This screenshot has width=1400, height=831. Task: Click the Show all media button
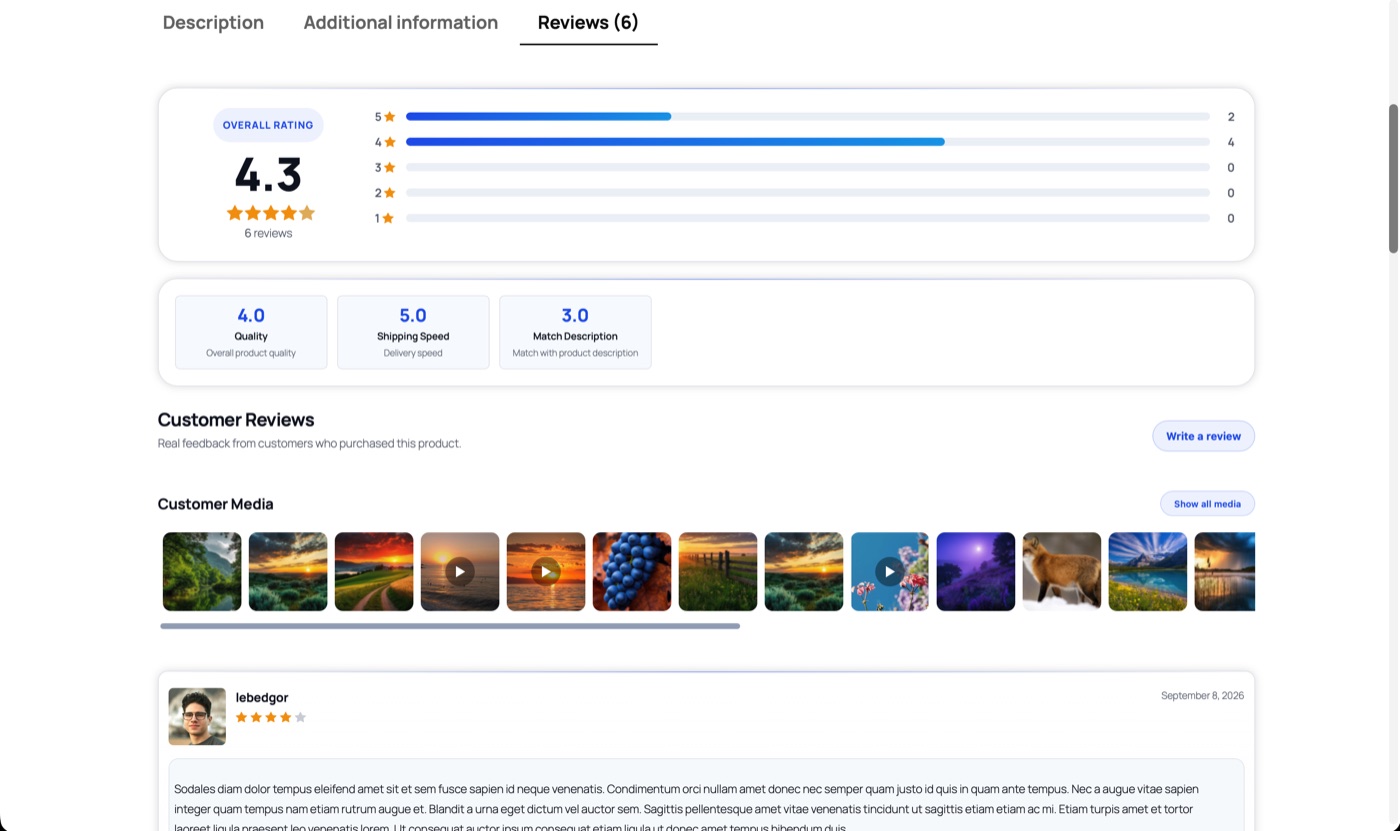pos(1207,504)
